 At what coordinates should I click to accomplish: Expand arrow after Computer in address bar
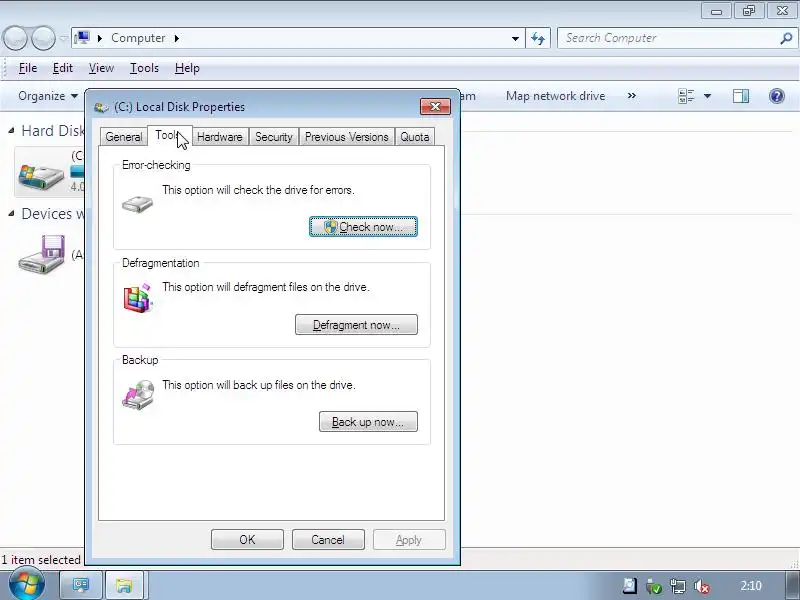tap(177, 38)
